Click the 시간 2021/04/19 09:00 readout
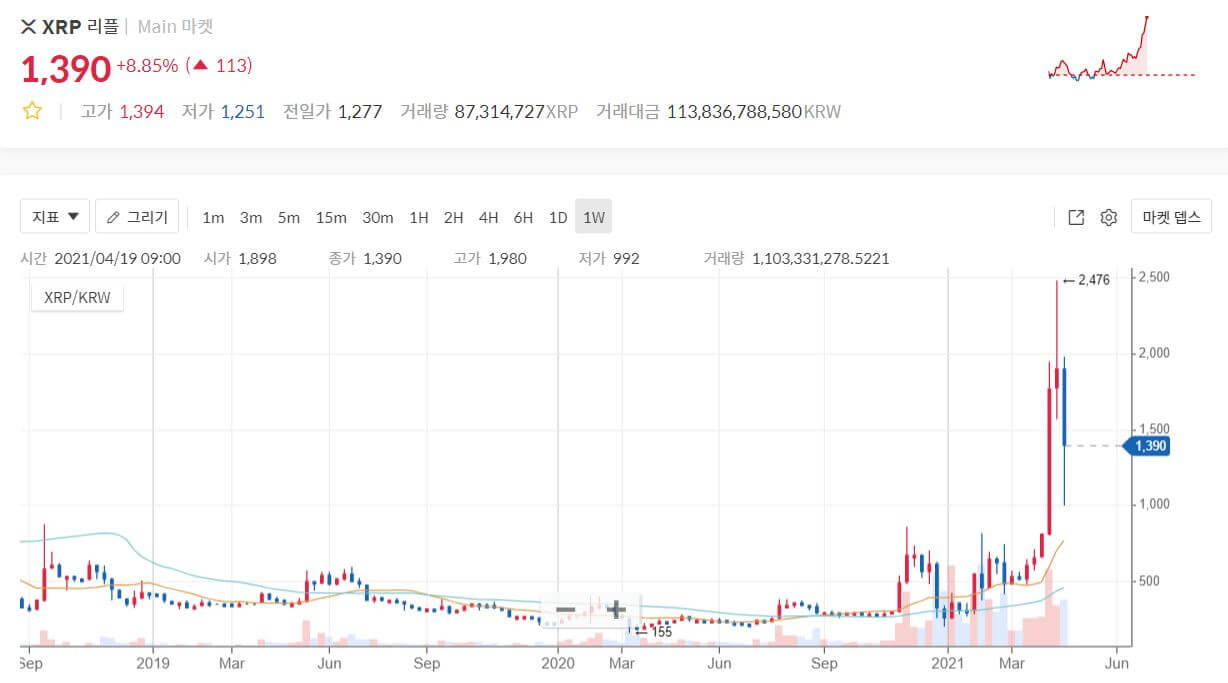This screenshot has height=683, width=1228. 100,258
